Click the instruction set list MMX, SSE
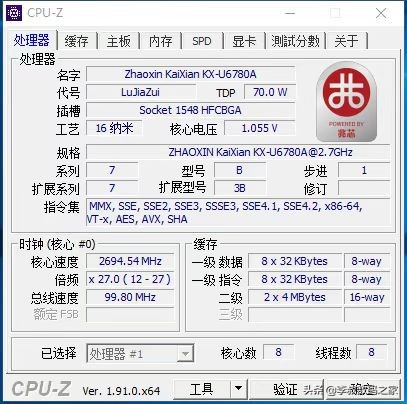 pos(238,213)
